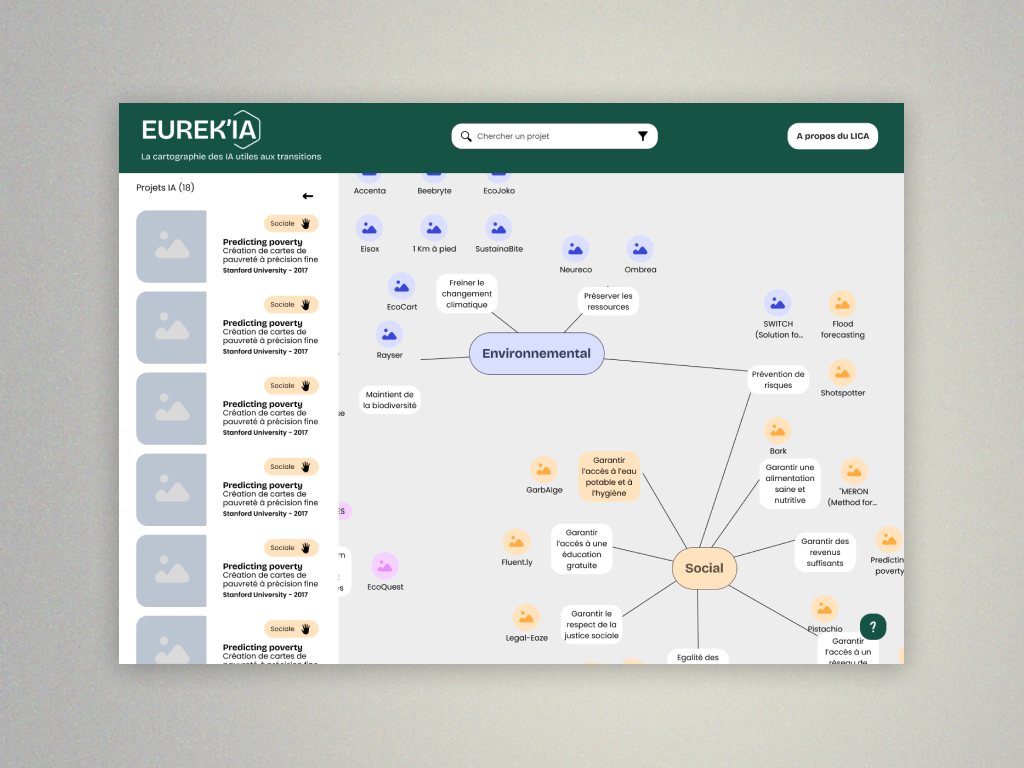Click the search magnifier icon
1024x768 pixels.
tap(466, 136)
